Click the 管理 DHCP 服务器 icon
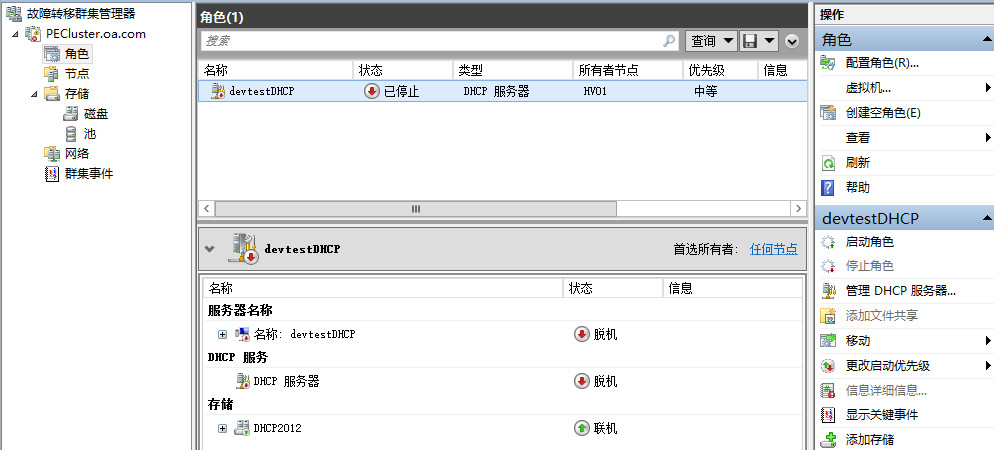 click(x=828, y=291)
